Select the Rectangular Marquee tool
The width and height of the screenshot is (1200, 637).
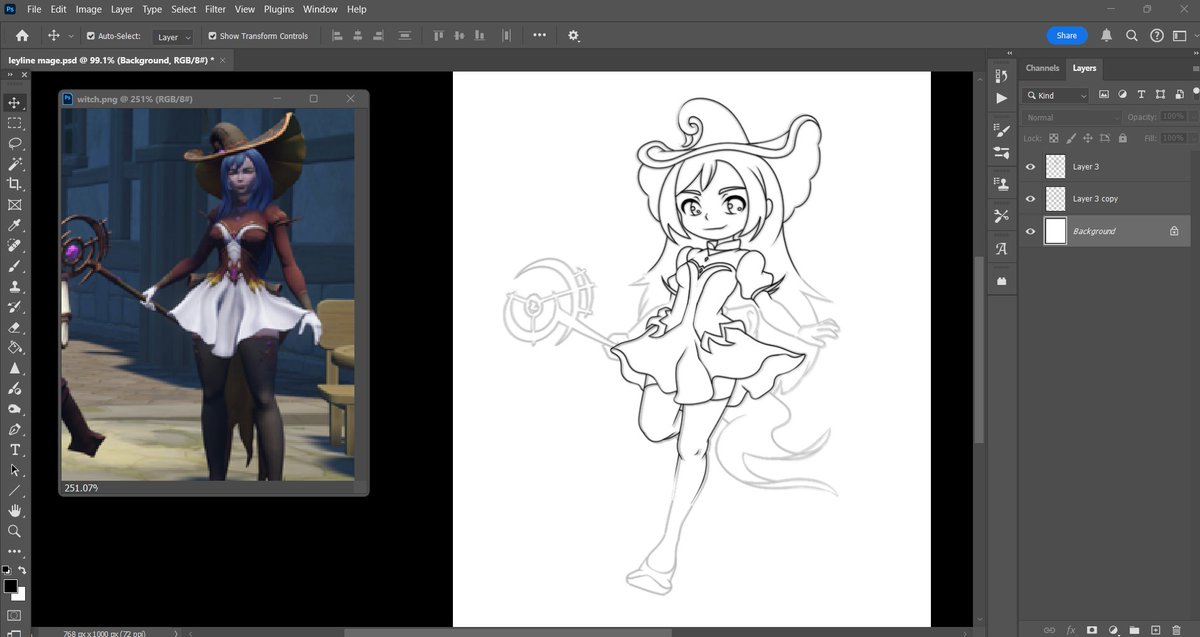pyautogui.click(x=14, y=123)
